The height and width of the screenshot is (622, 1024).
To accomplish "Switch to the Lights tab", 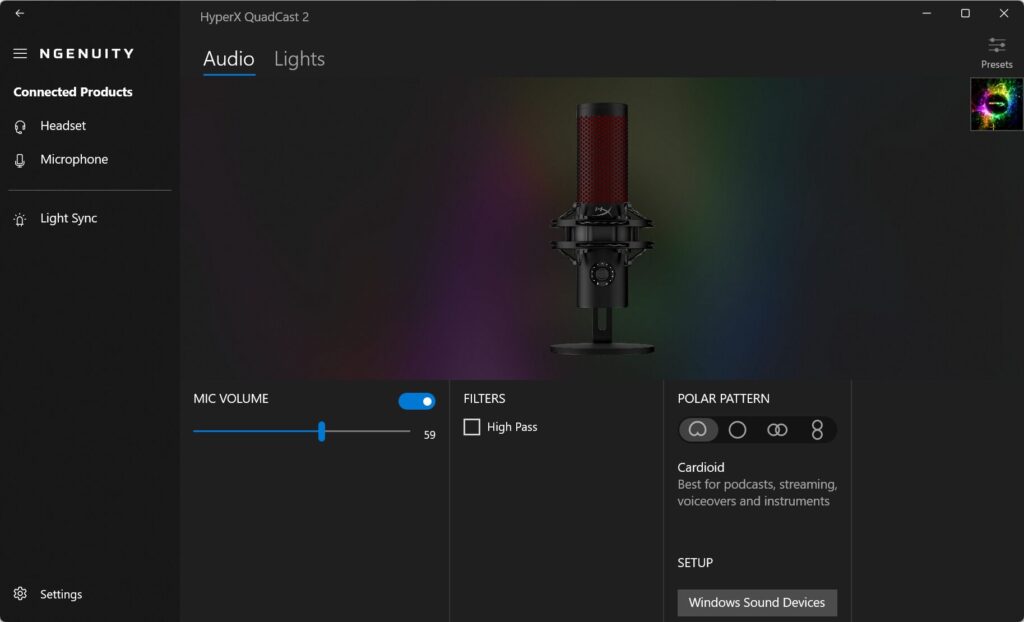I will tap(299, 59).
